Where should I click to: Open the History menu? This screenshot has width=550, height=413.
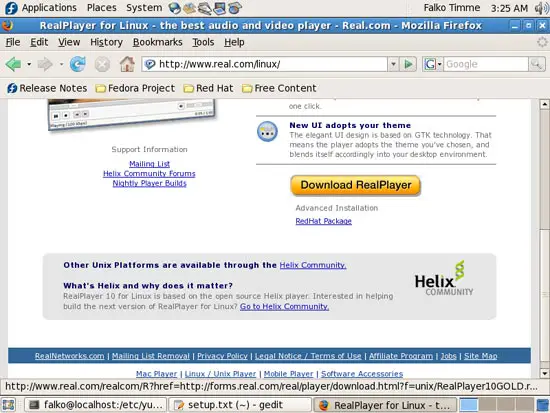coord(106,42)
